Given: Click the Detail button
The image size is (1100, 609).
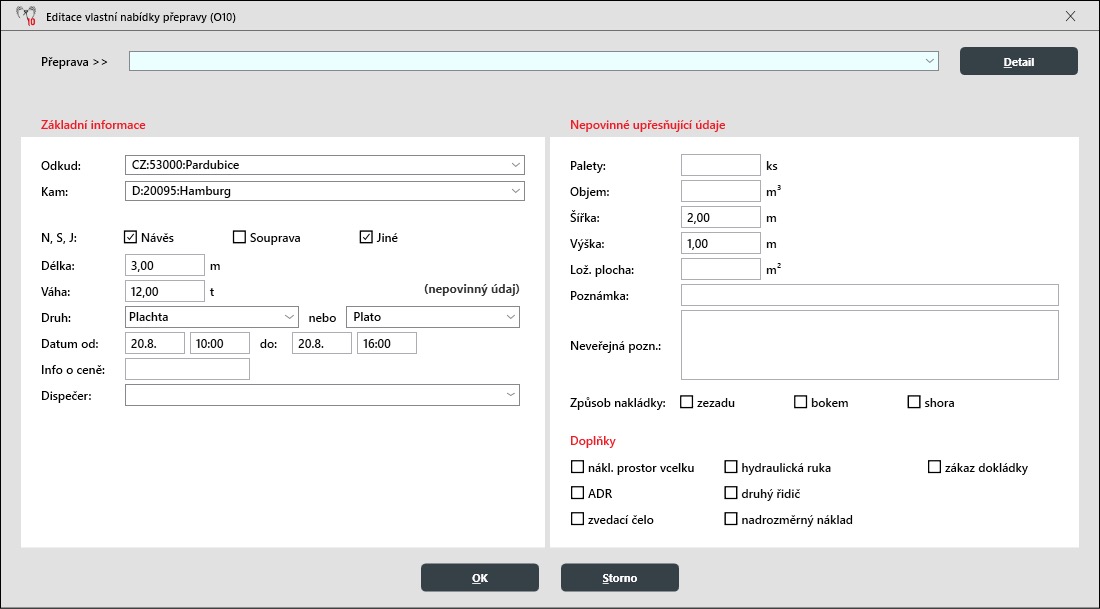Looking at the screenshot, I should [1018, 62].
